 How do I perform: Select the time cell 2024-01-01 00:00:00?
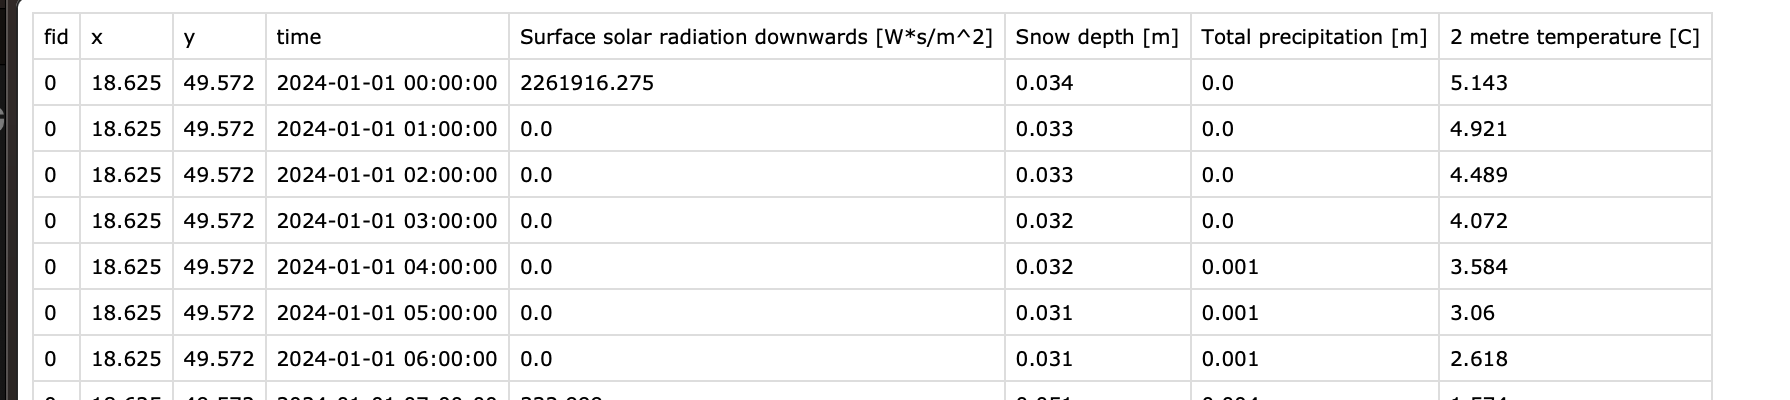(387, 83)
